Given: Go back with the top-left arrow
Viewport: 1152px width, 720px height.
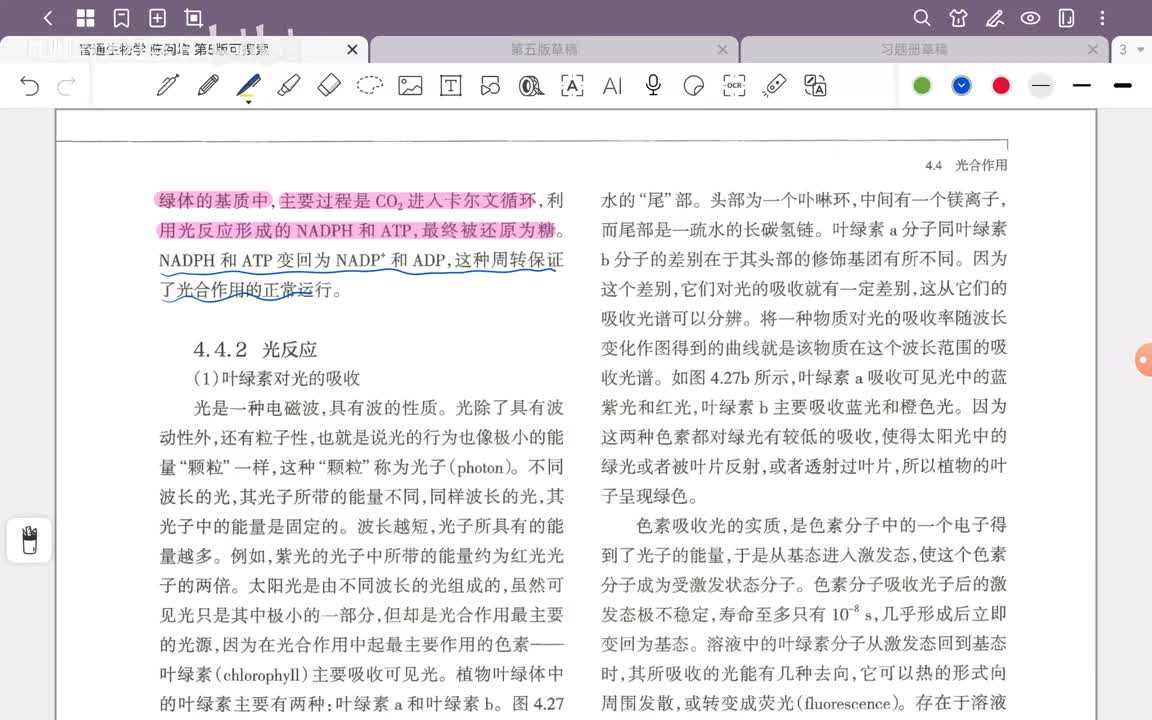Looking at the screenshot, I should pyautogui.click(x=48, y=18).
